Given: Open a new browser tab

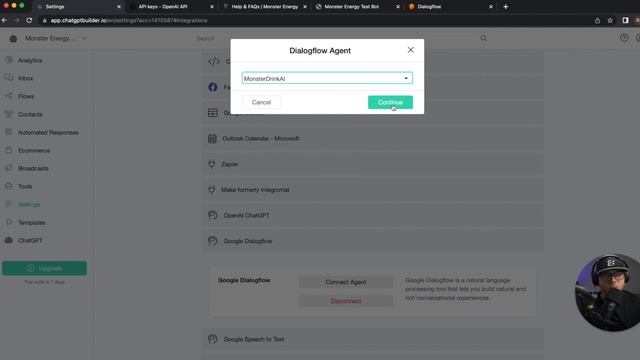Looking at the screenshot, I should tap(506, 7).
